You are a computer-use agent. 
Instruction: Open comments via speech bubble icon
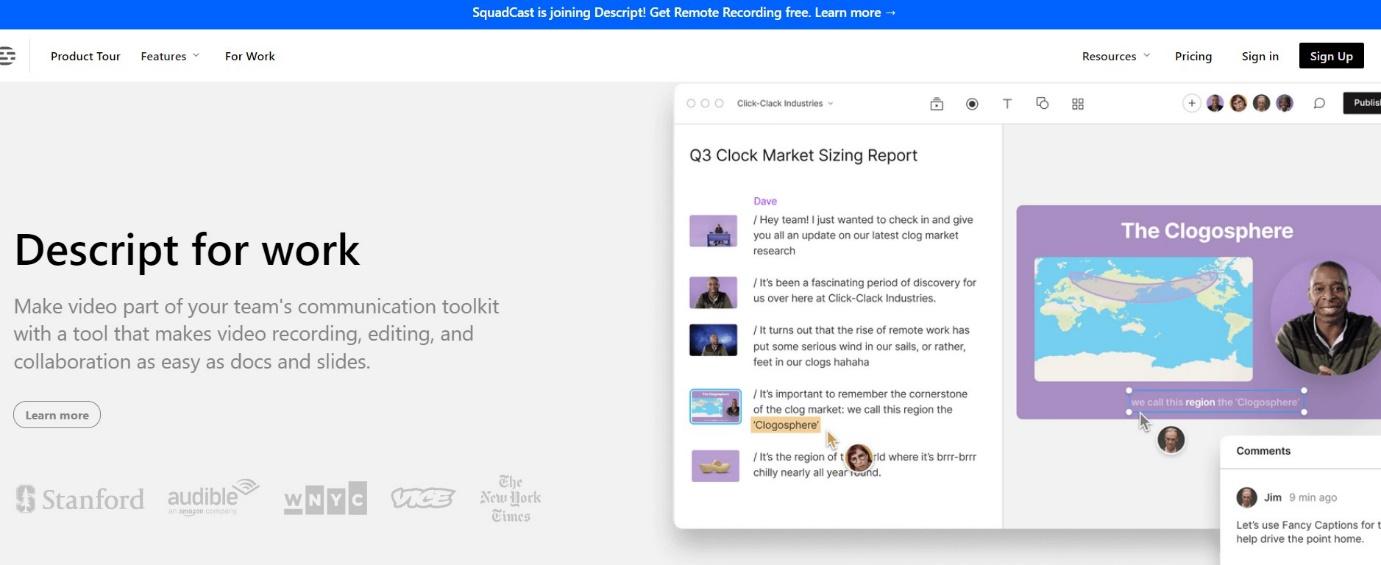1319,103
